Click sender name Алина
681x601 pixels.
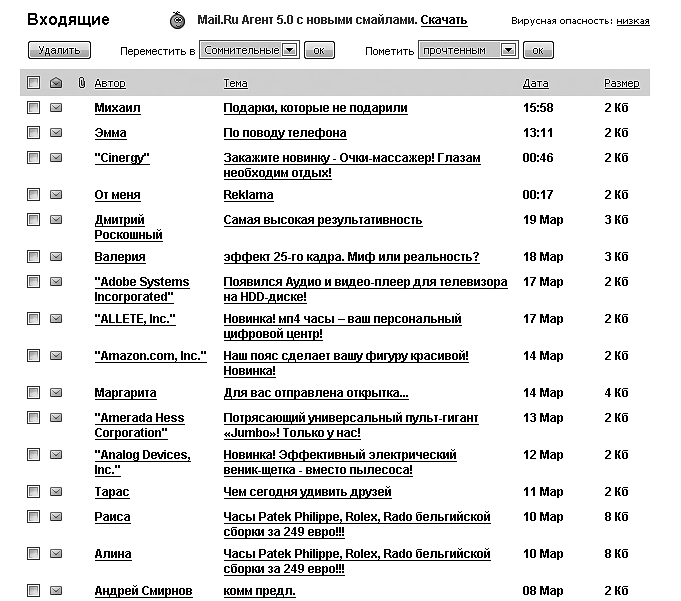click(113, 554)
